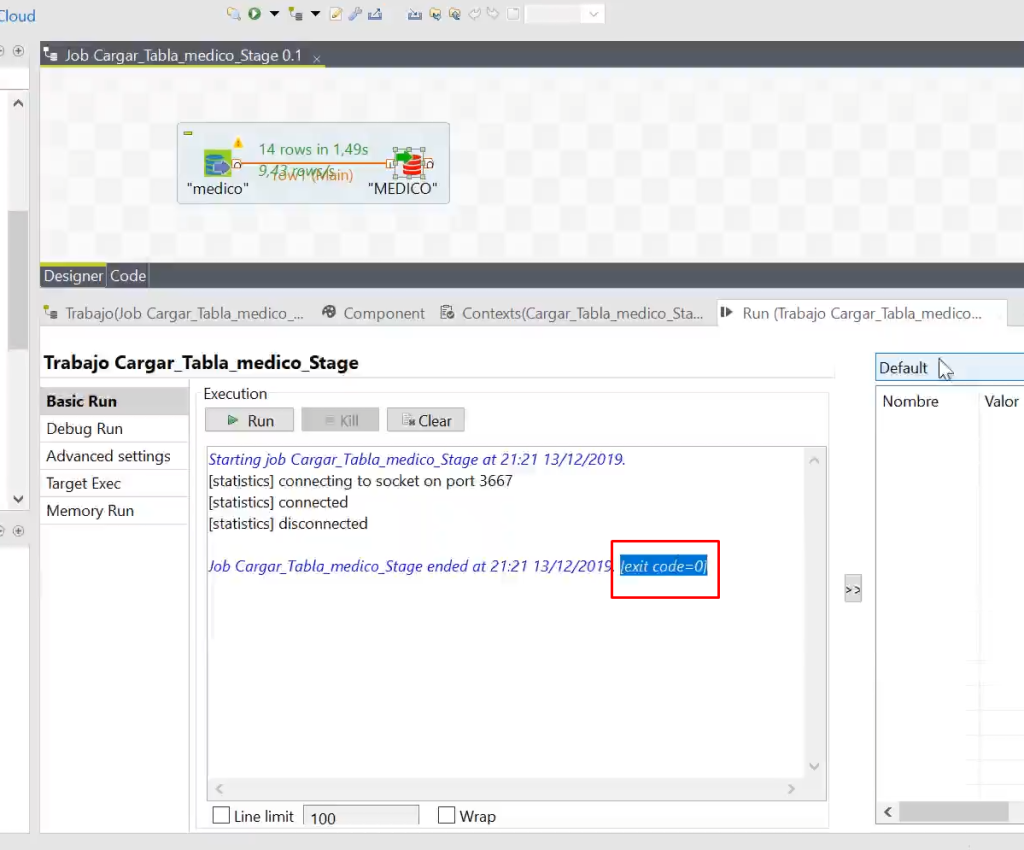Open the Default context dropdown
1024x850 pixels.
[950, 368]
